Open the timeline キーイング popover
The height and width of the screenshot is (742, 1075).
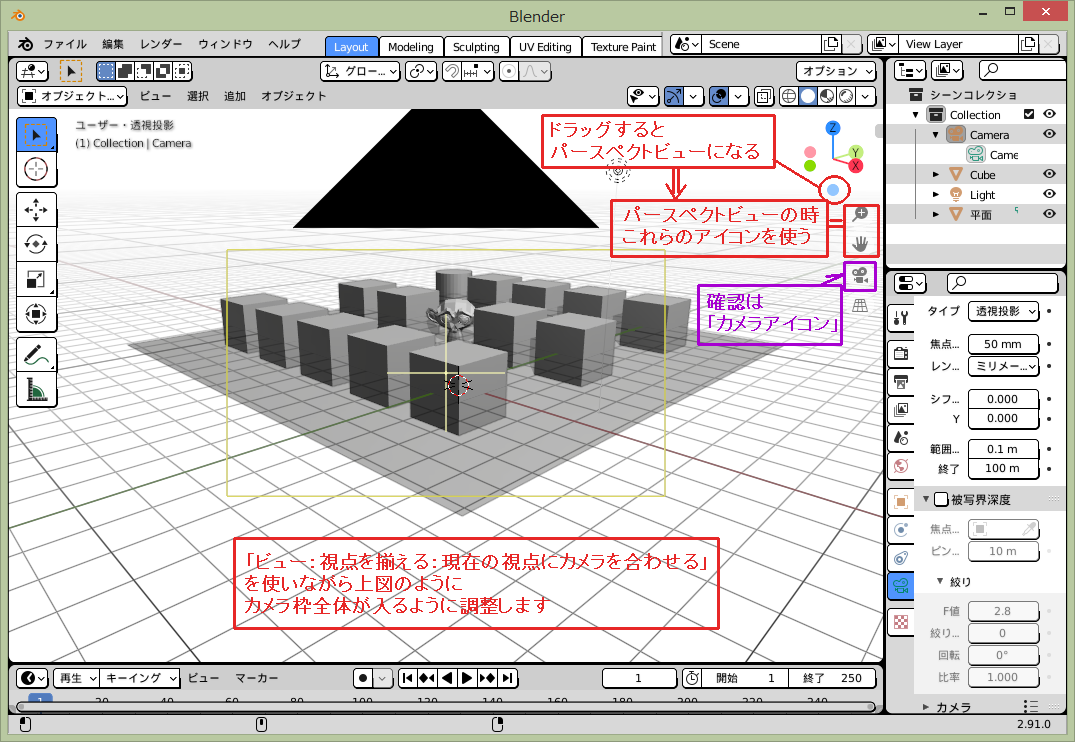coord(141,678)
